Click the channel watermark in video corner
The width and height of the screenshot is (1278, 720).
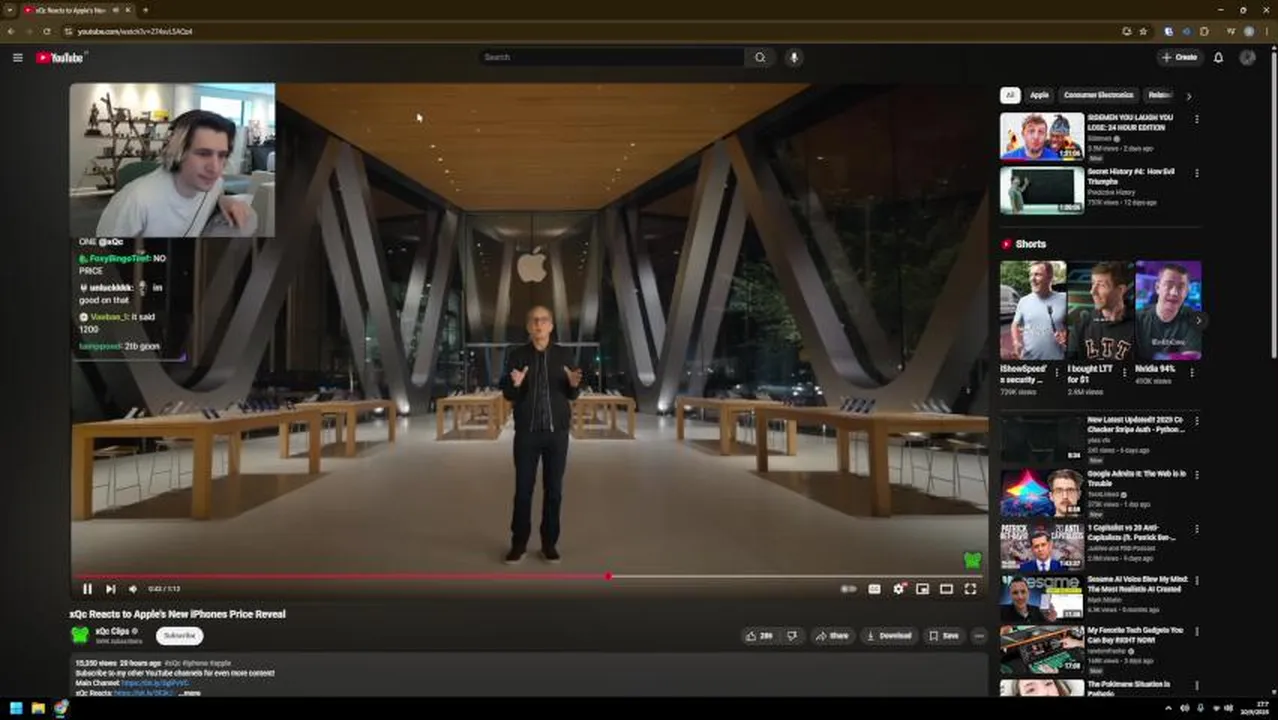(x=971, y=560)
